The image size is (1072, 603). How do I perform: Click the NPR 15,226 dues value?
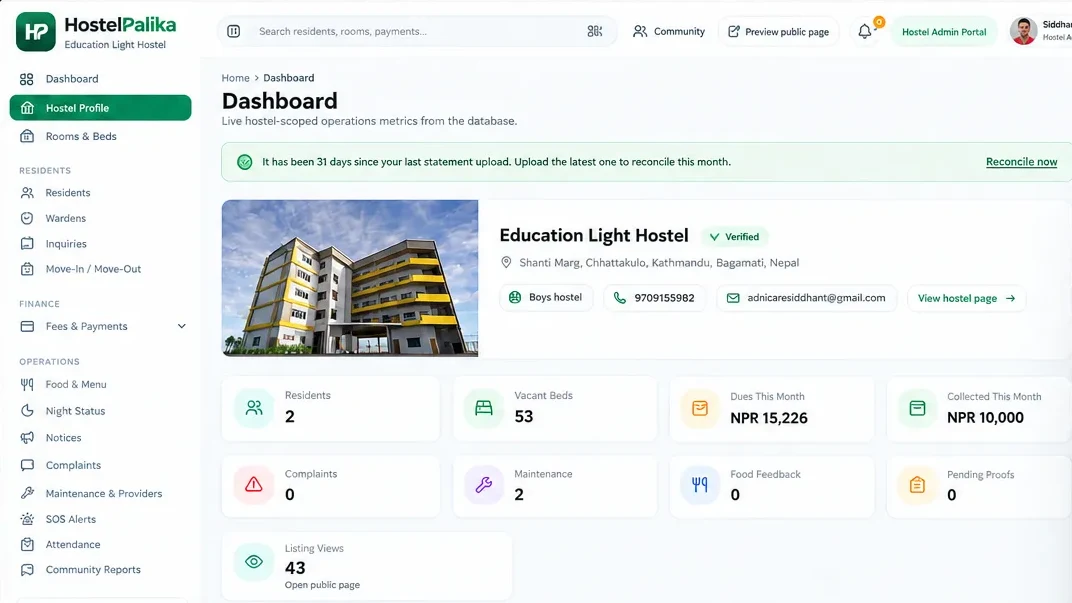point(768,418)
